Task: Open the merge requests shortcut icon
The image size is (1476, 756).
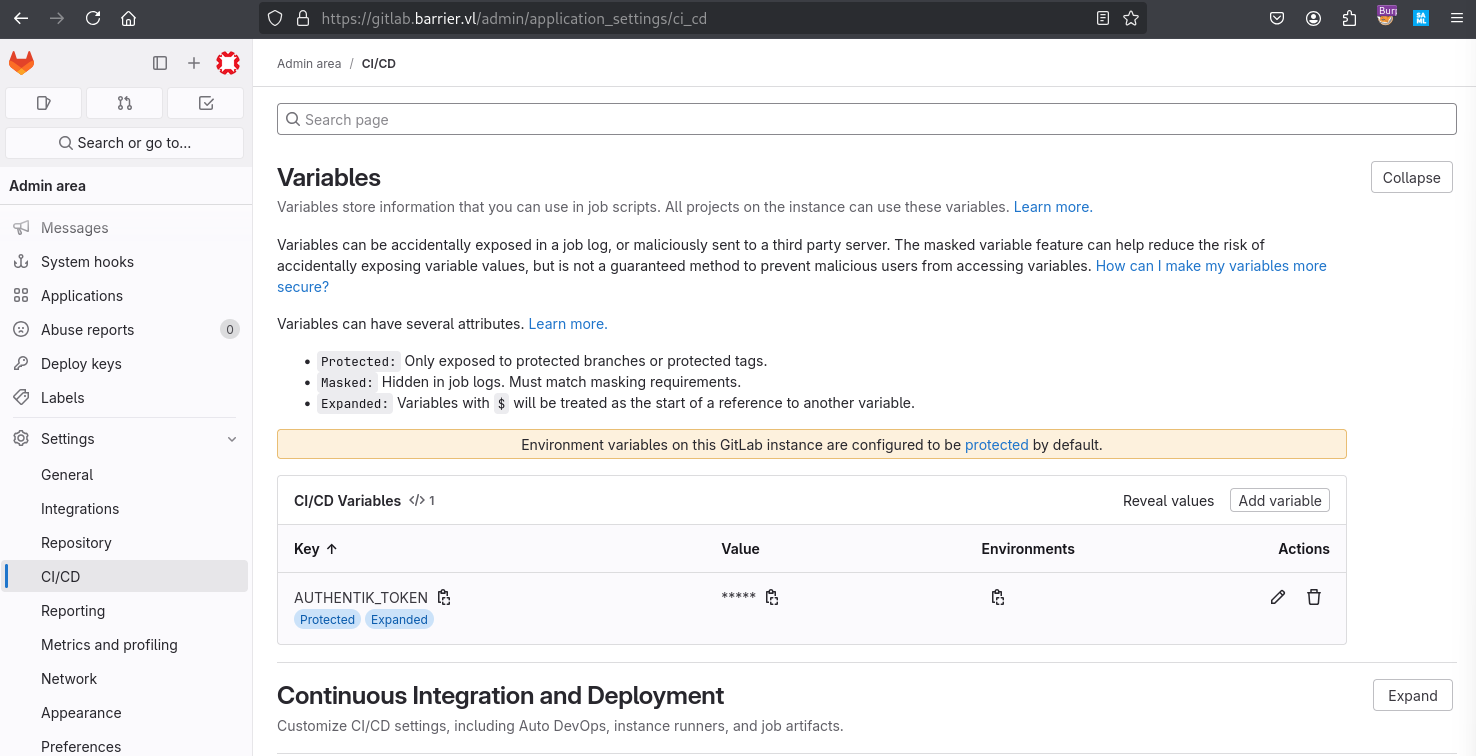Action: [x=124, y=103]
